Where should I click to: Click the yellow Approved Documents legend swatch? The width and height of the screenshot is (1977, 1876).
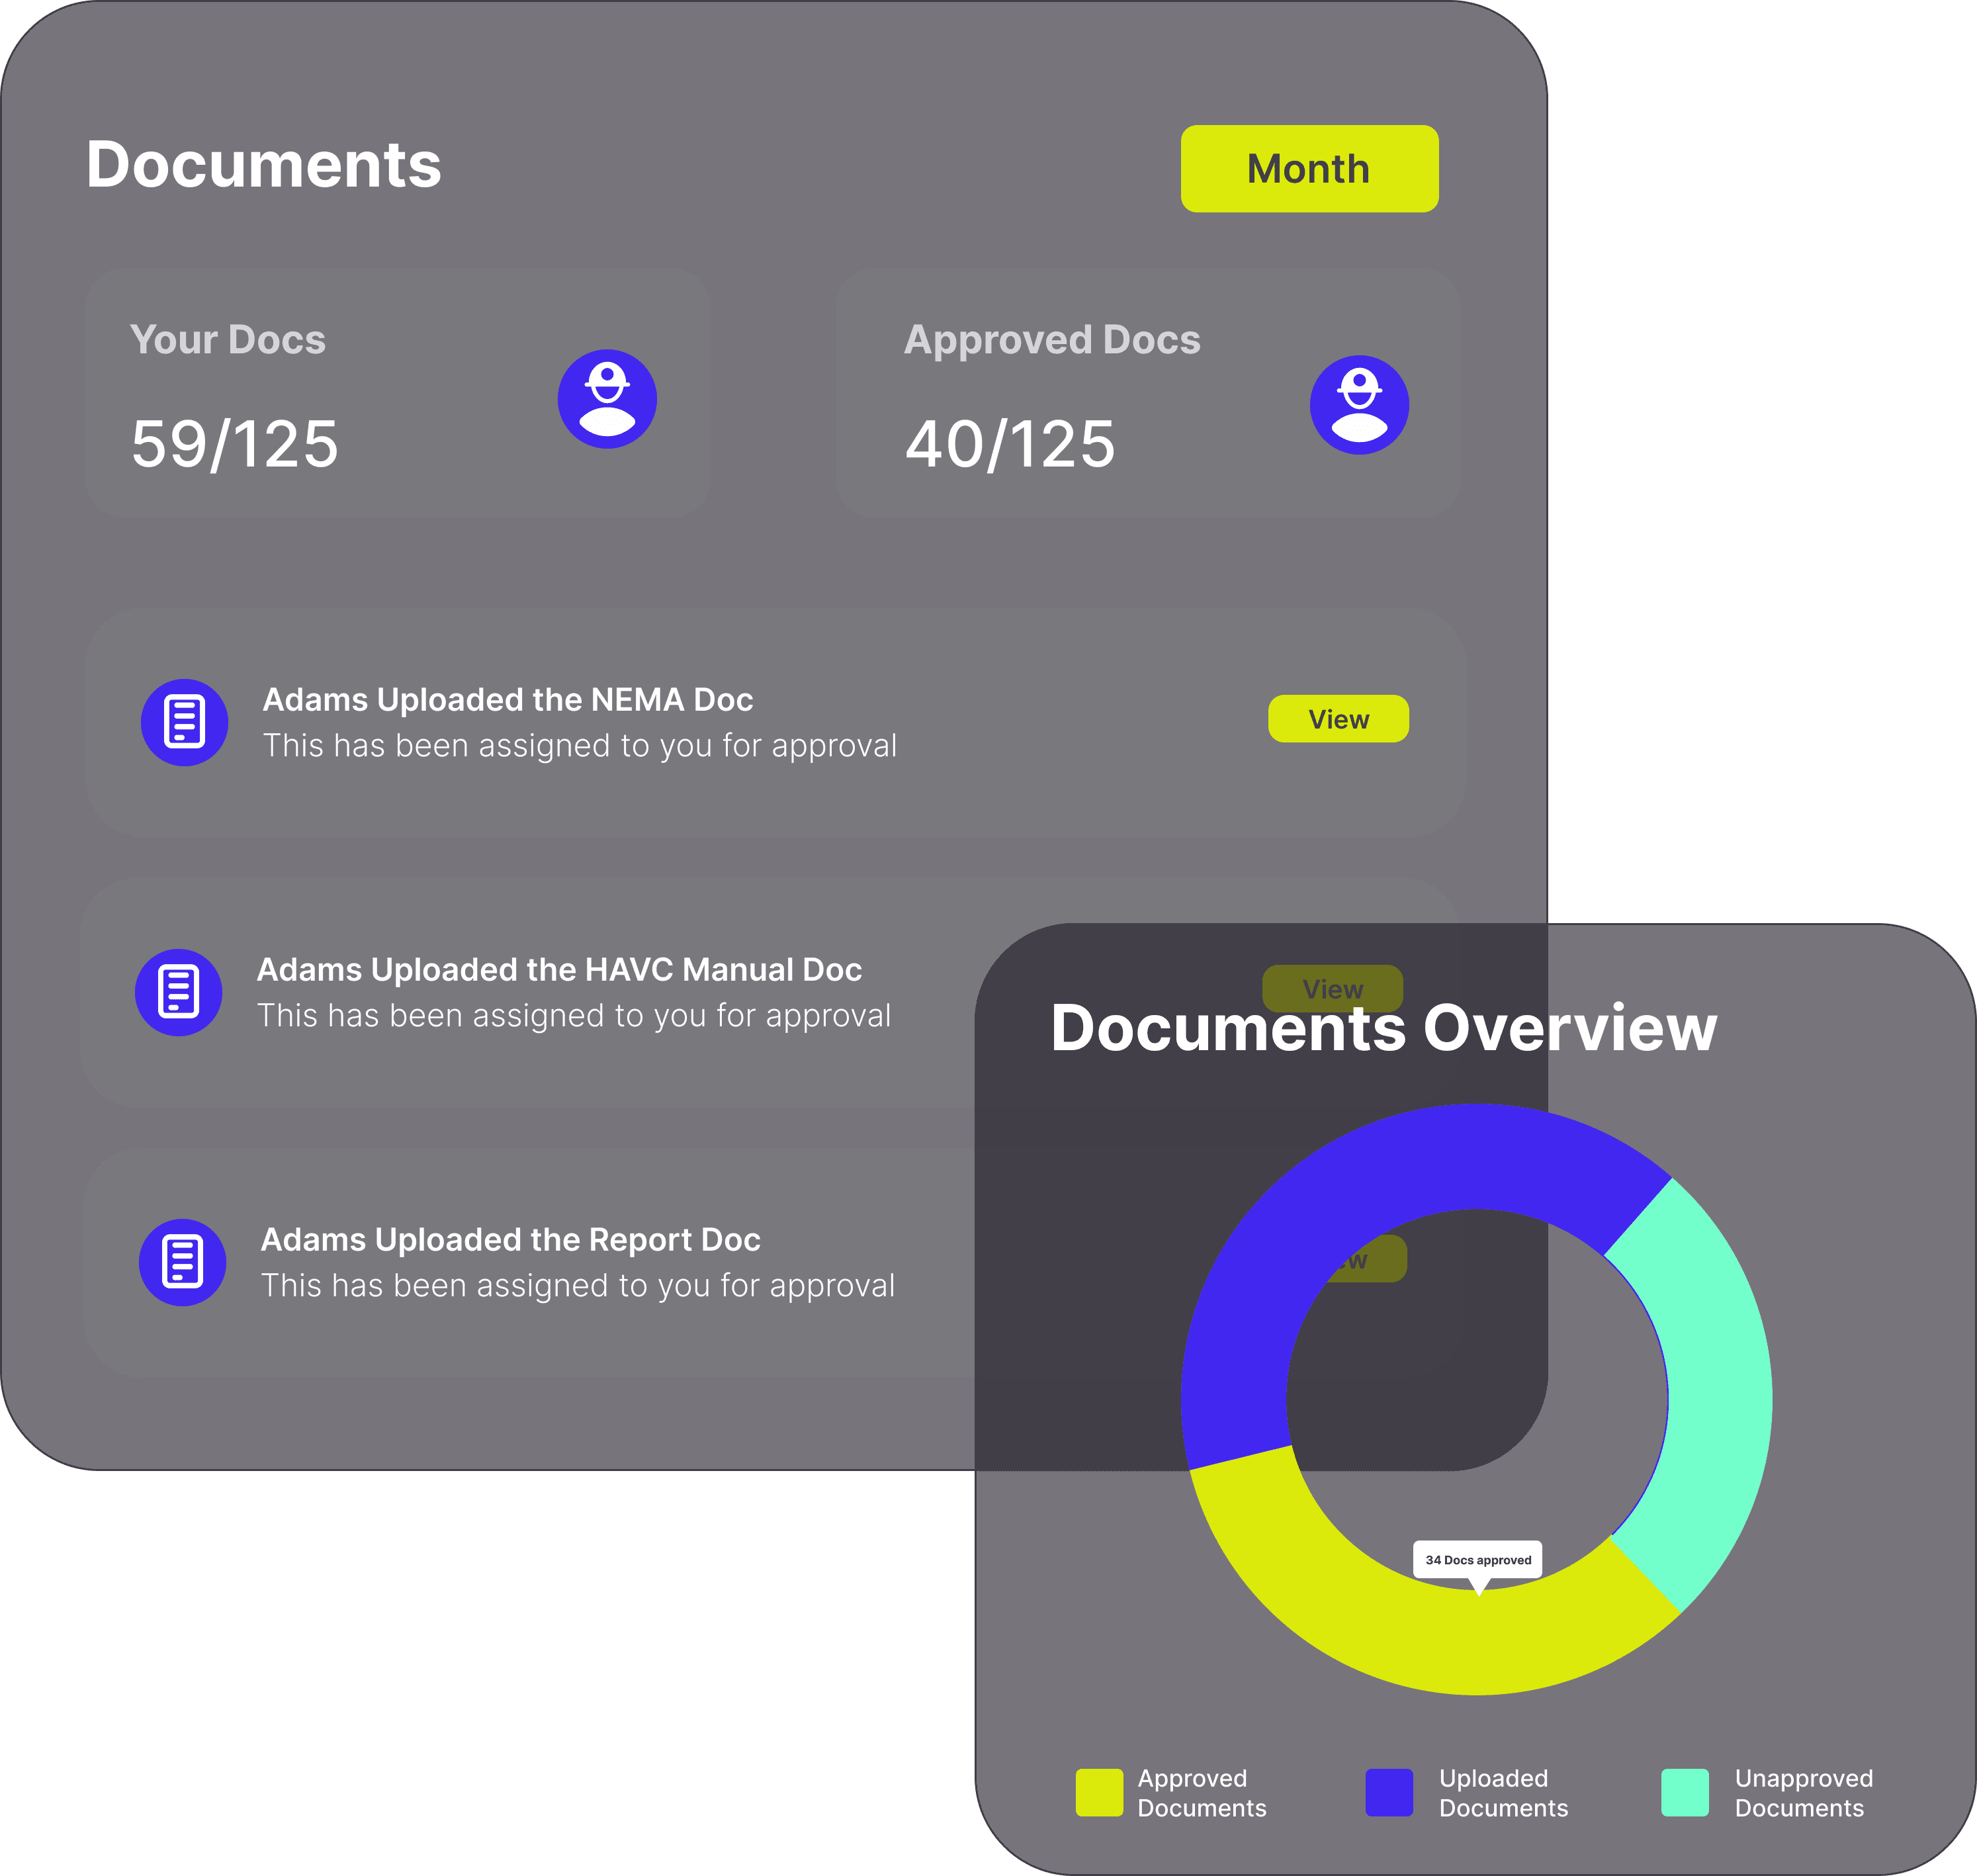click(x=1099, y=1792)
